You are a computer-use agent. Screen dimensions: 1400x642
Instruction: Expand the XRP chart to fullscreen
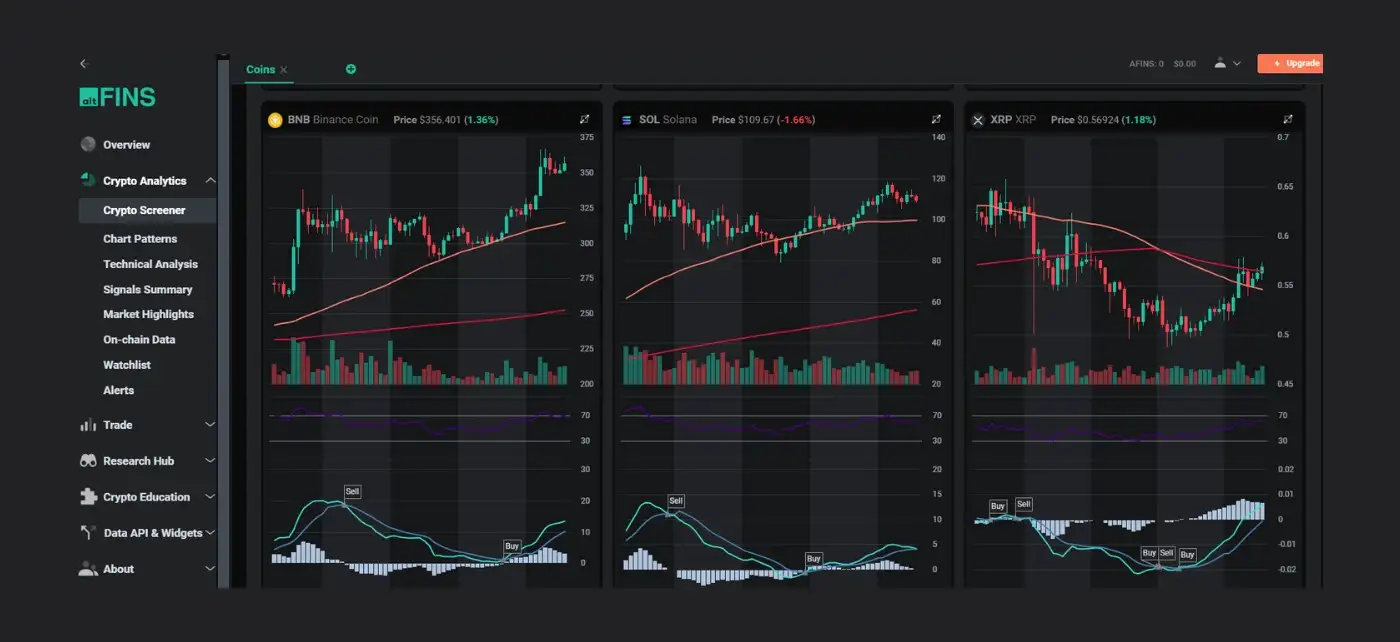tap(1287, 120)
